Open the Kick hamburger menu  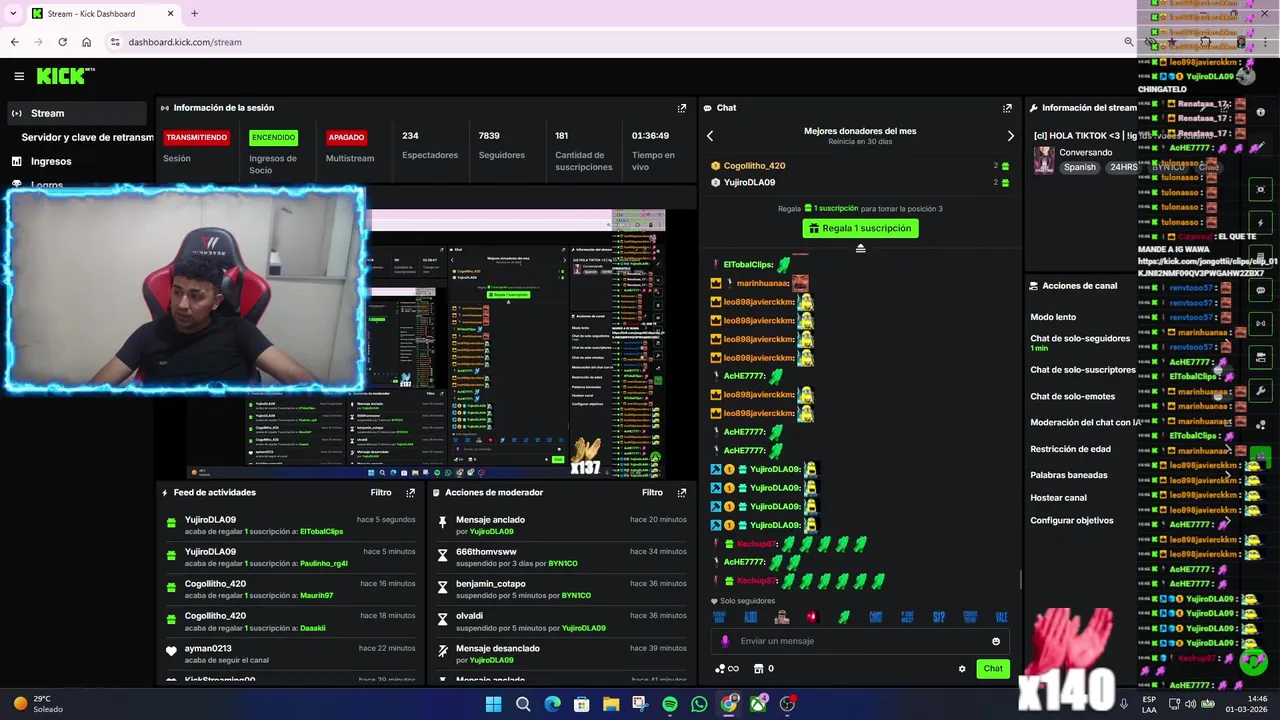pos(19,76)
